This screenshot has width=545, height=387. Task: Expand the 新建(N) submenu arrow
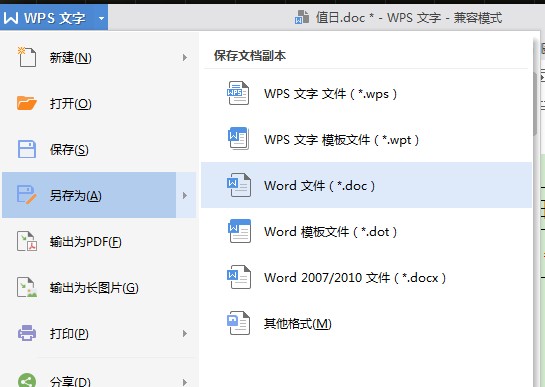pyautogui.click(x=185, y=57)
